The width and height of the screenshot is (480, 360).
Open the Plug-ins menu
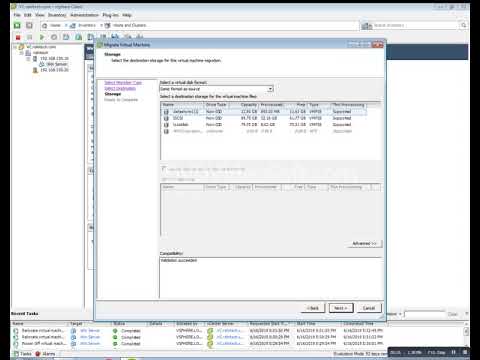tap(110, 15)
